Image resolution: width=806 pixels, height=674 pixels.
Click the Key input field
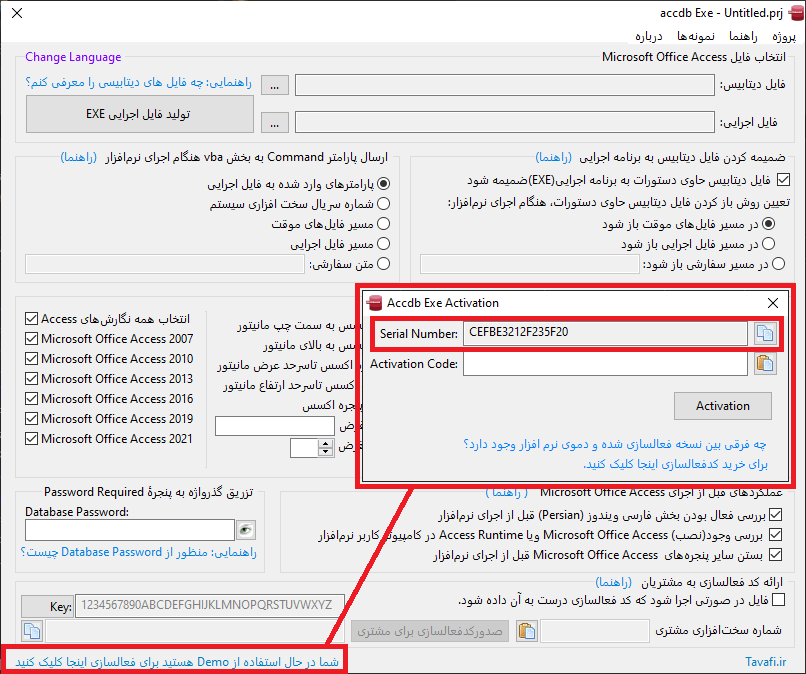[210, 606]
